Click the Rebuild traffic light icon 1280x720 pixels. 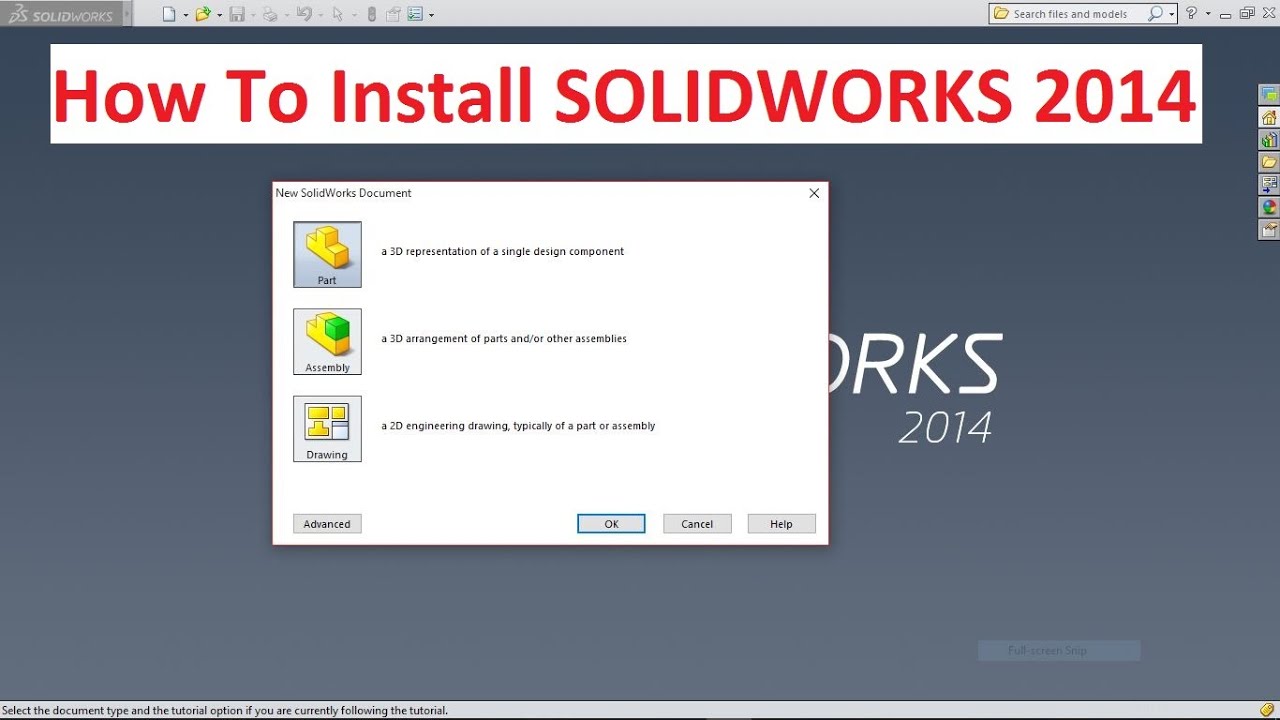372,14
